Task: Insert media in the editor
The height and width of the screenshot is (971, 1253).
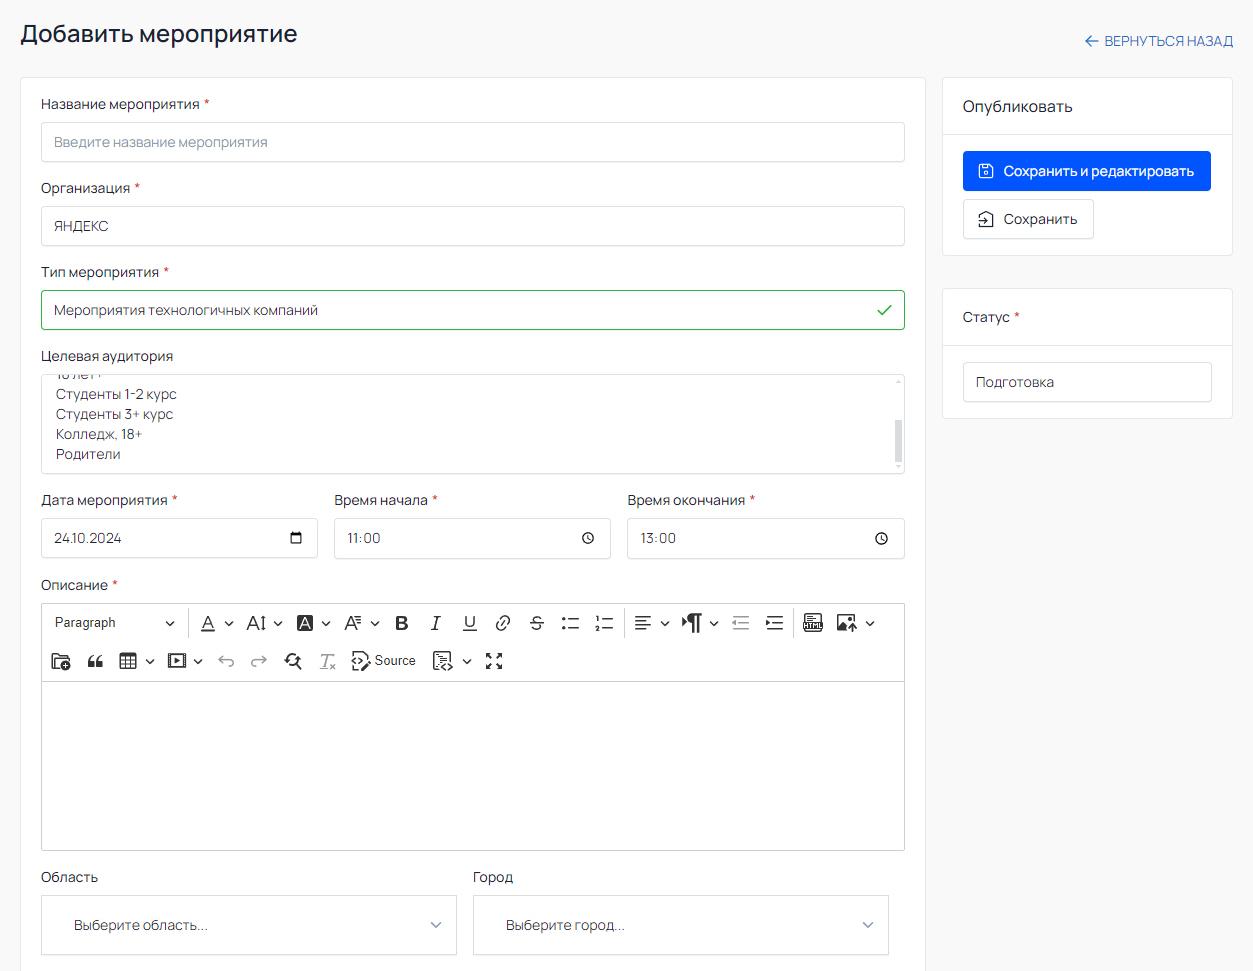Action: coord(177,661)
